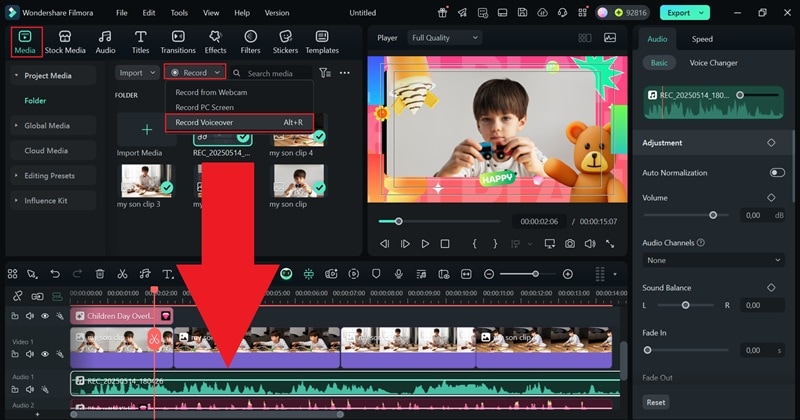This screenshot has width=800, height=420.
Task: Choose Record PC Screen option
Action: point(205,107)
